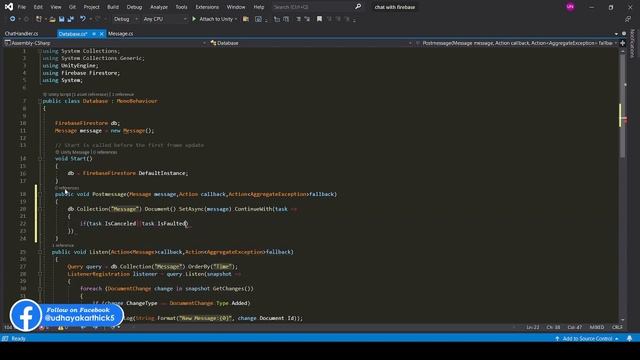This screenshot has height=360, width=640.
Task: Open the View menu
Action: pos(56,7)
